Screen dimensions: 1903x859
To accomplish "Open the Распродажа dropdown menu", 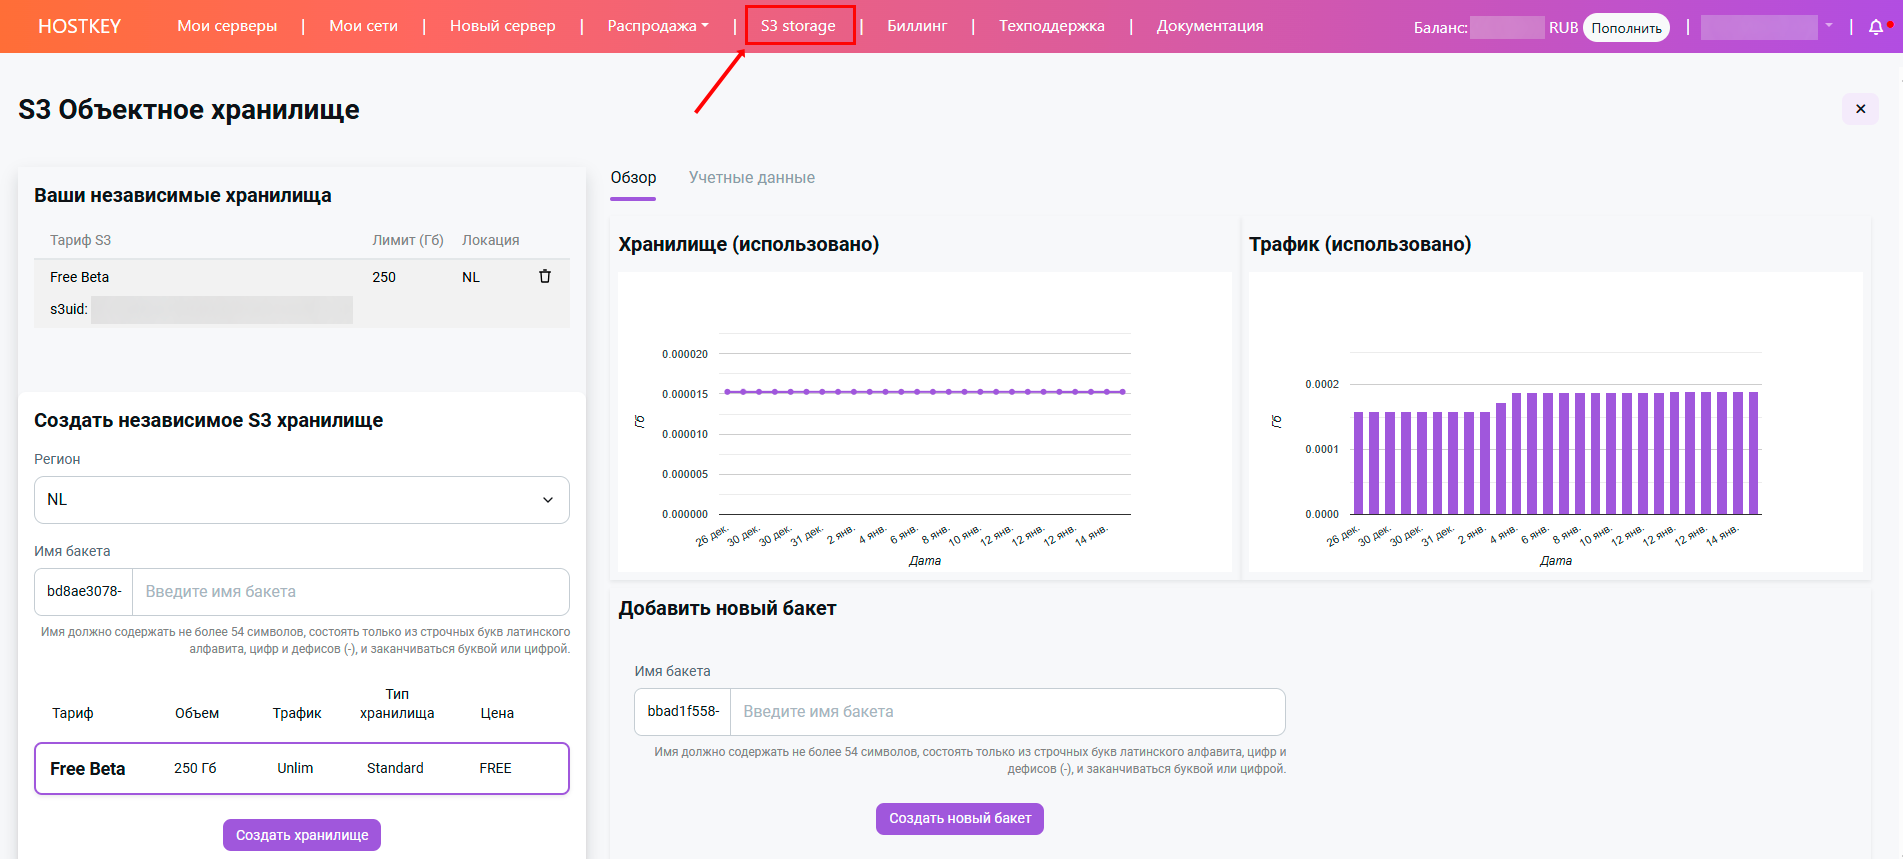I will [657, 26].
